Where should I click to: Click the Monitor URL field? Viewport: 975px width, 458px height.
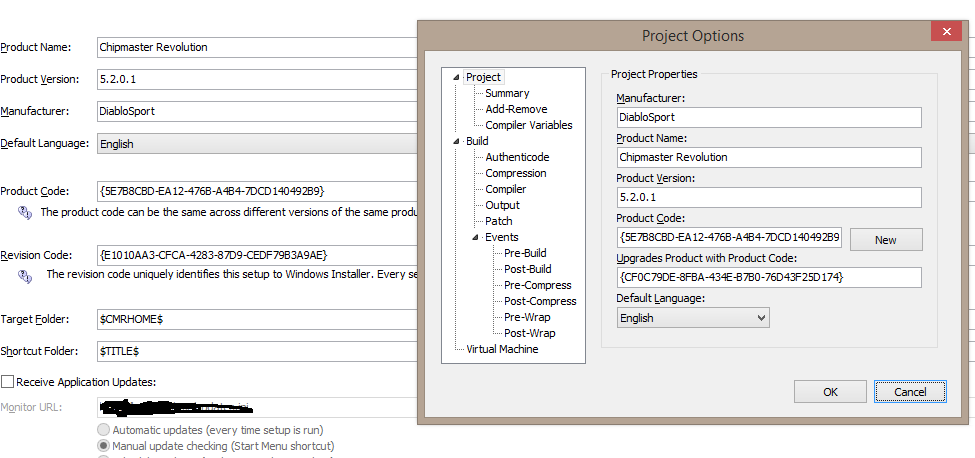click(257, 408)
